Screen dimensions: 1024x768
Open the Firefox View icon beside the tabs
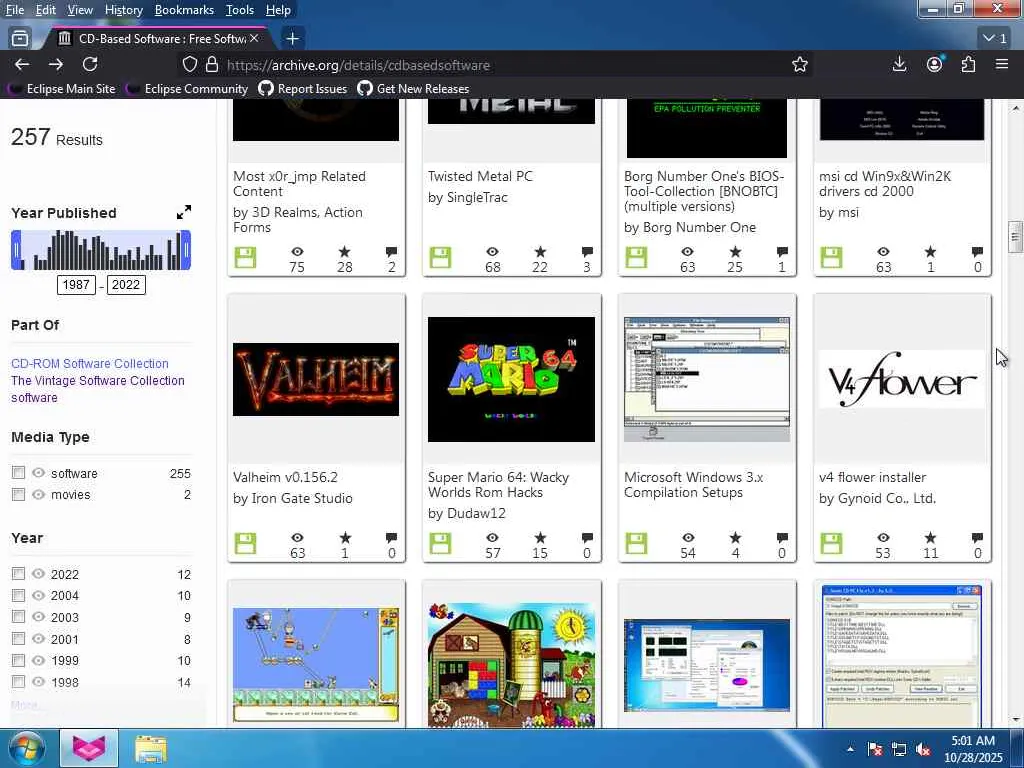click(x=20, y=39)
